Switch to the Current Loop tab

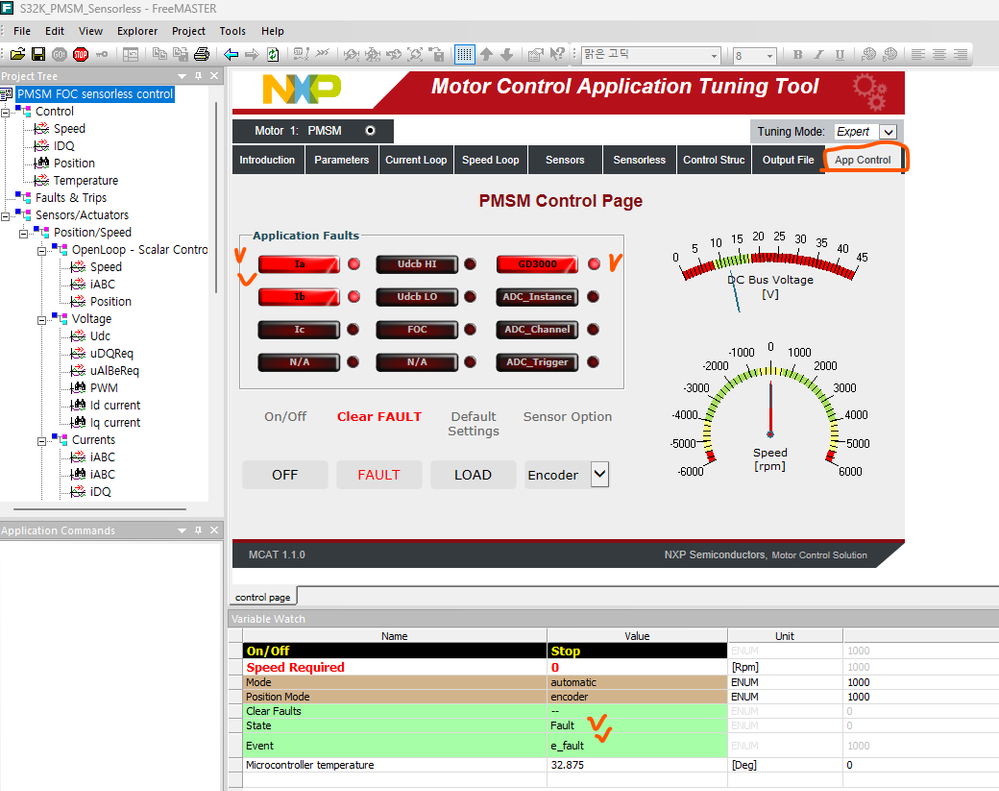point(416,160)
